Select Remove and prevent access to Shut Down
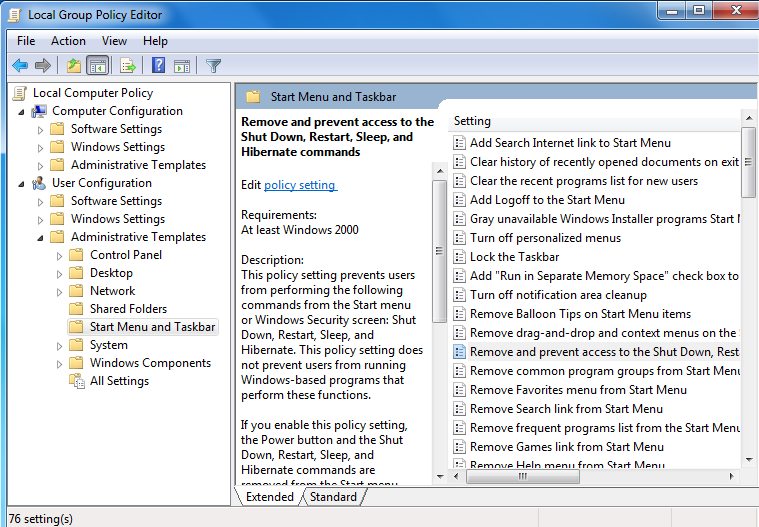 point(605,352)
